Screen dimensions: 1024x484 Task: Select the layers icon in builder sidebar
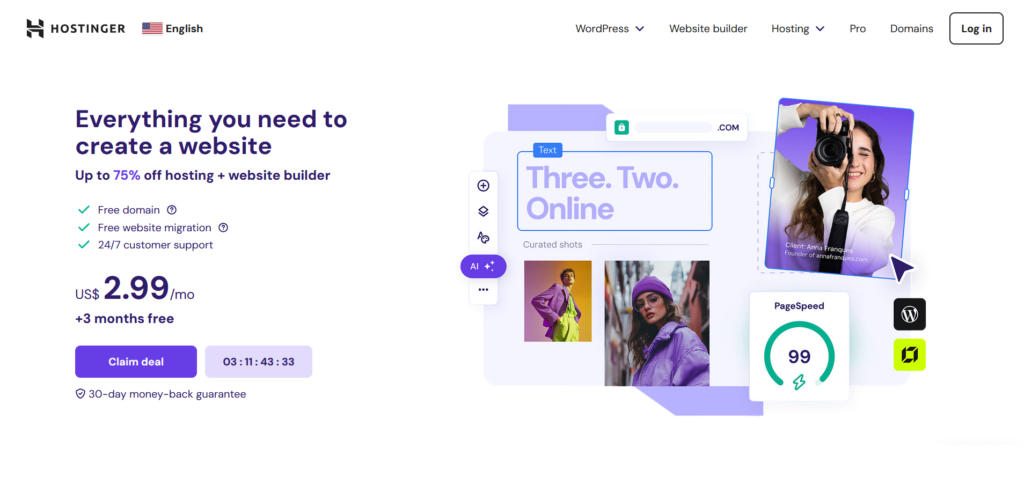(x=483, y=211)
